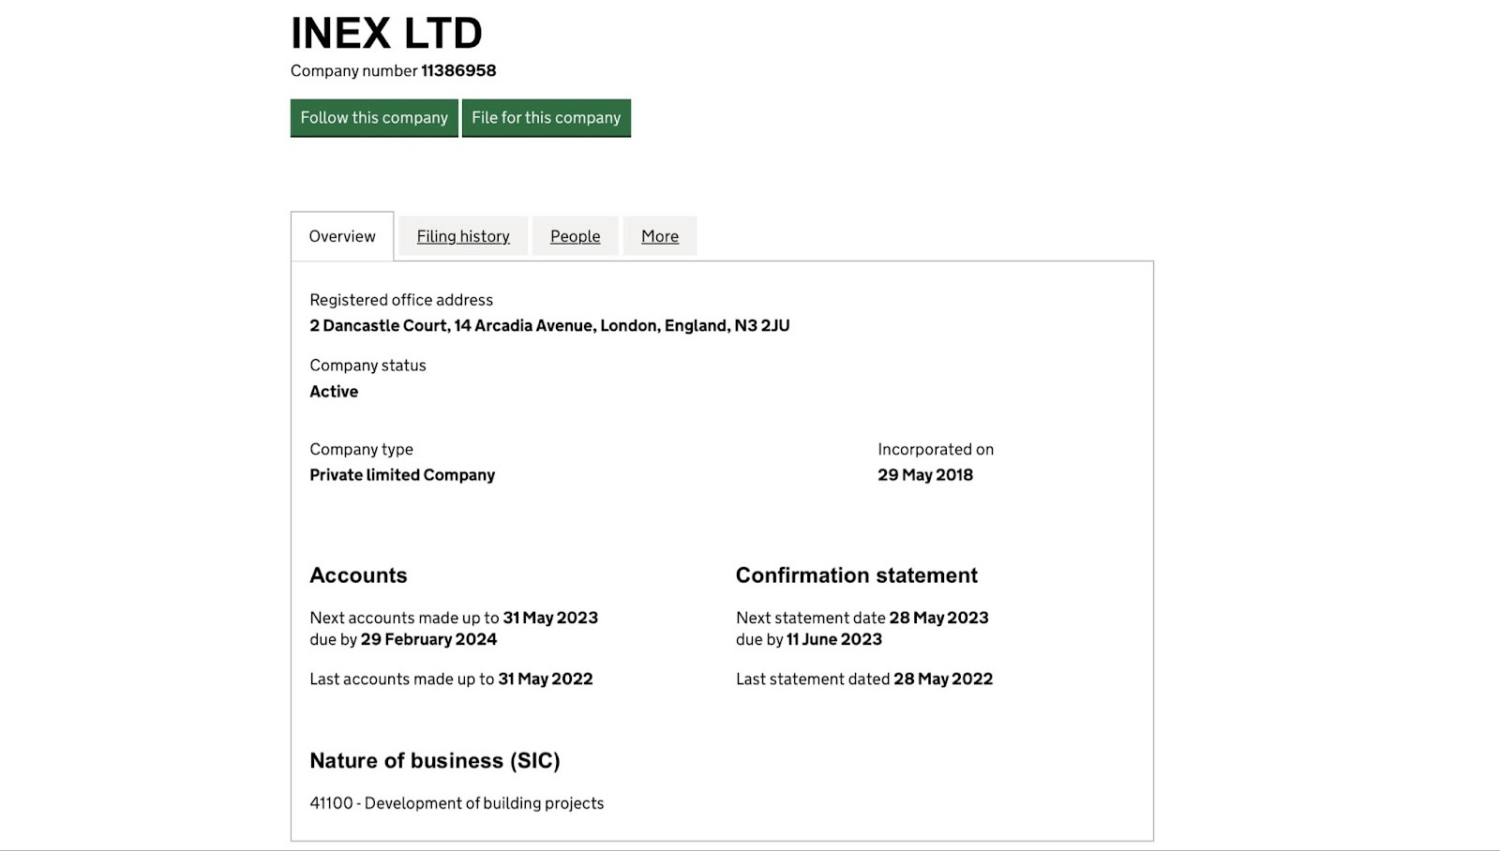Click the Private limited Company type value
Viewport: 1500px width, 851px height.
402,475
